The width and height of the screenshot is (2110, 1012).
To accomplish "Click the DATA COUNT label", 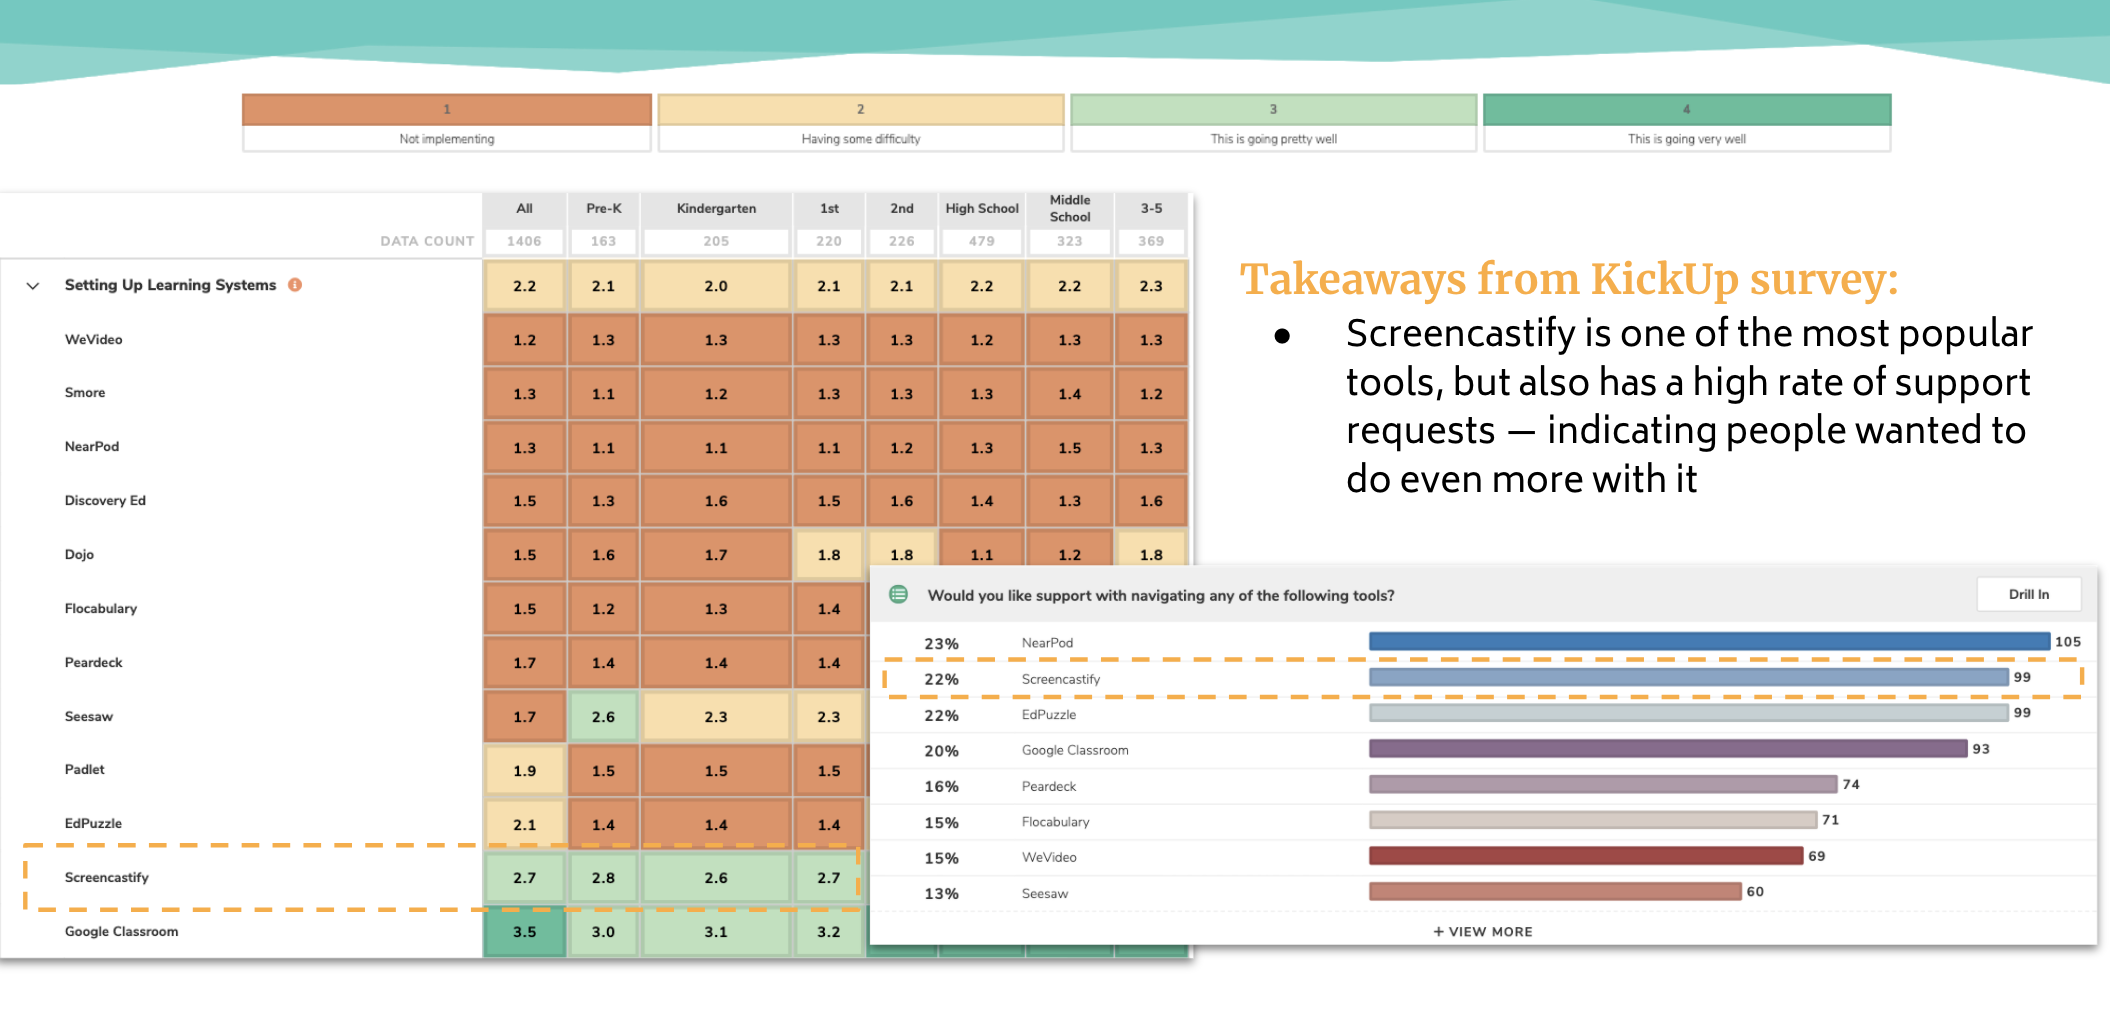I will (427, 241).
